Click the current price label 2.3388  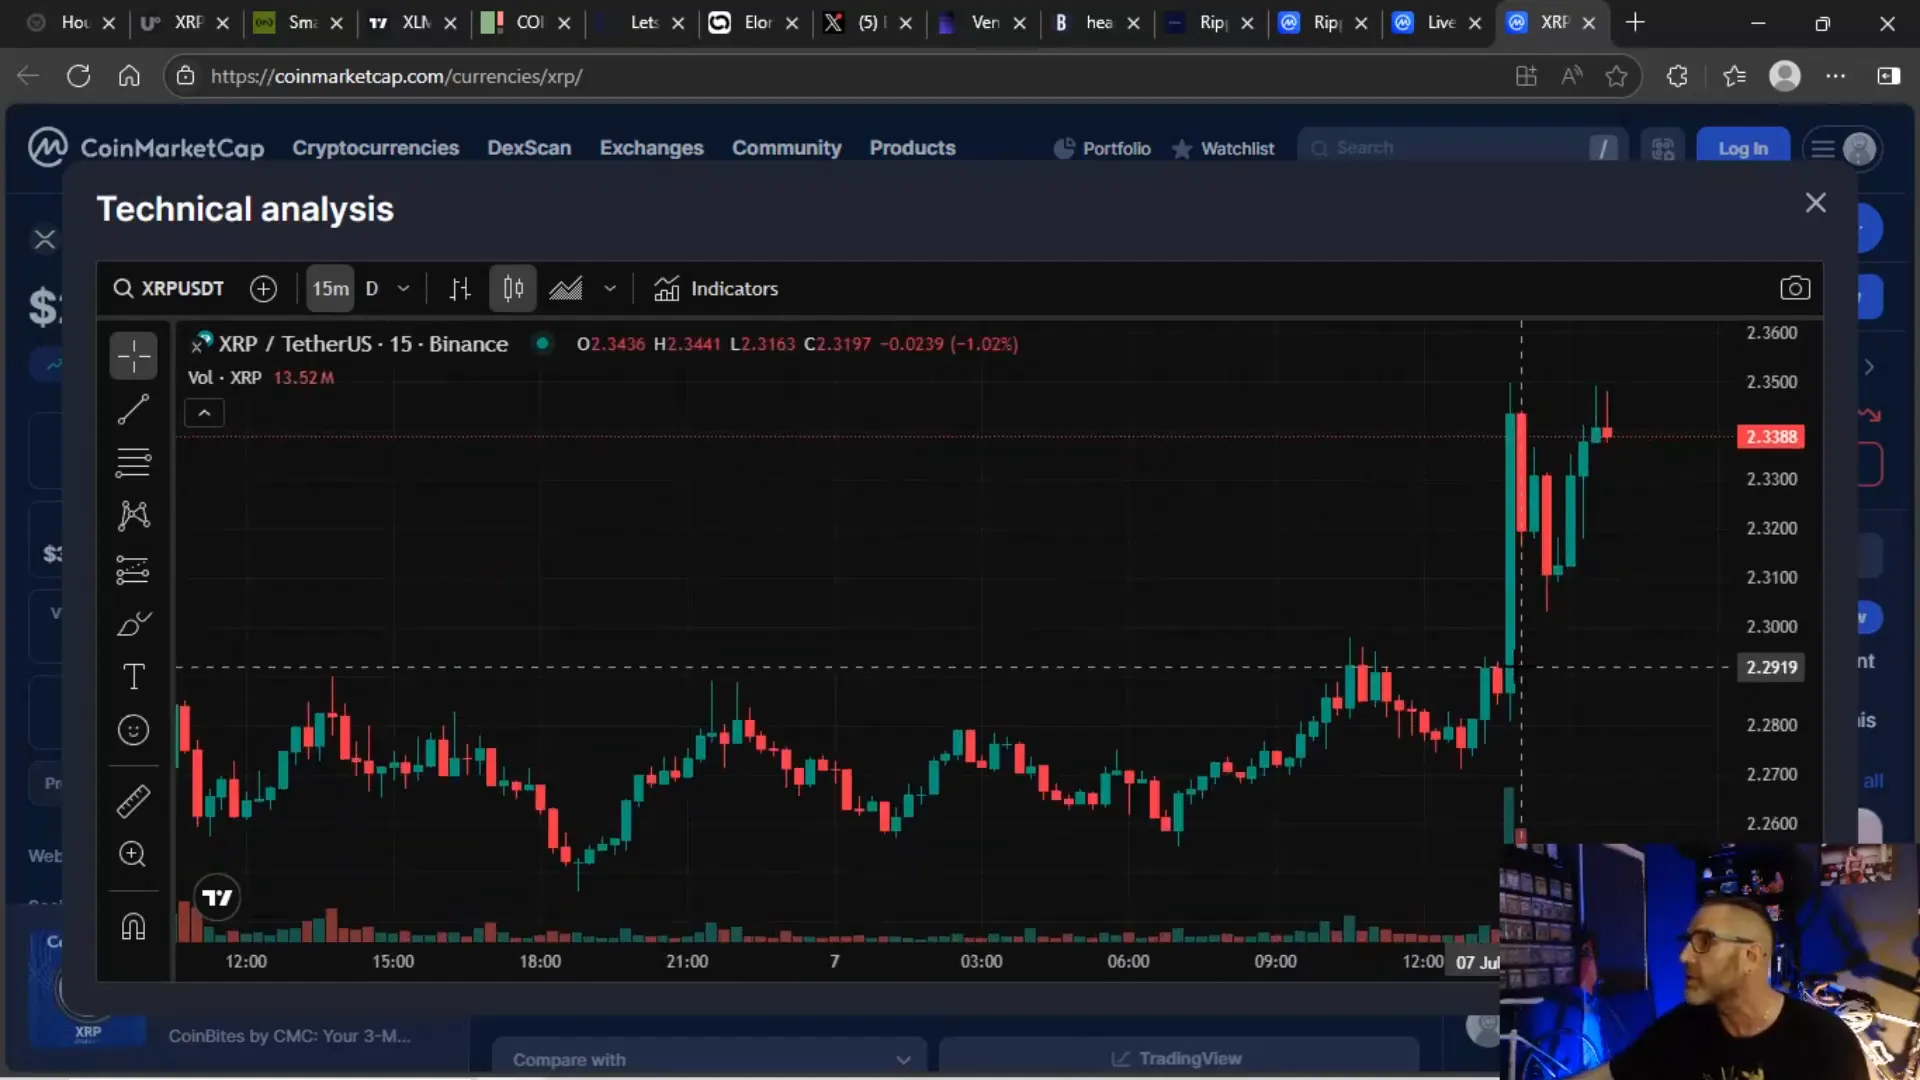(1771, 437)
